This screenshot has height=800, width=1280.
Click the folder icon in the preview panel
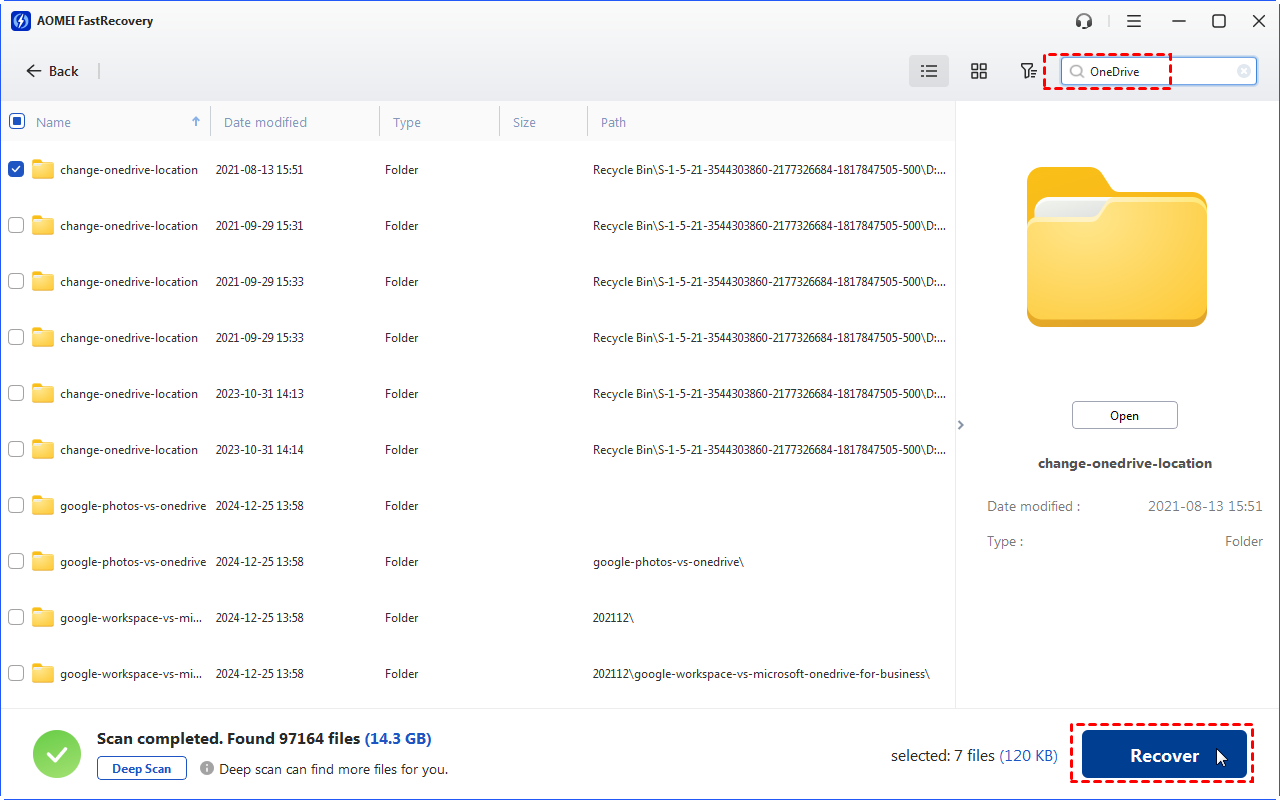(x=1116, y=246)
